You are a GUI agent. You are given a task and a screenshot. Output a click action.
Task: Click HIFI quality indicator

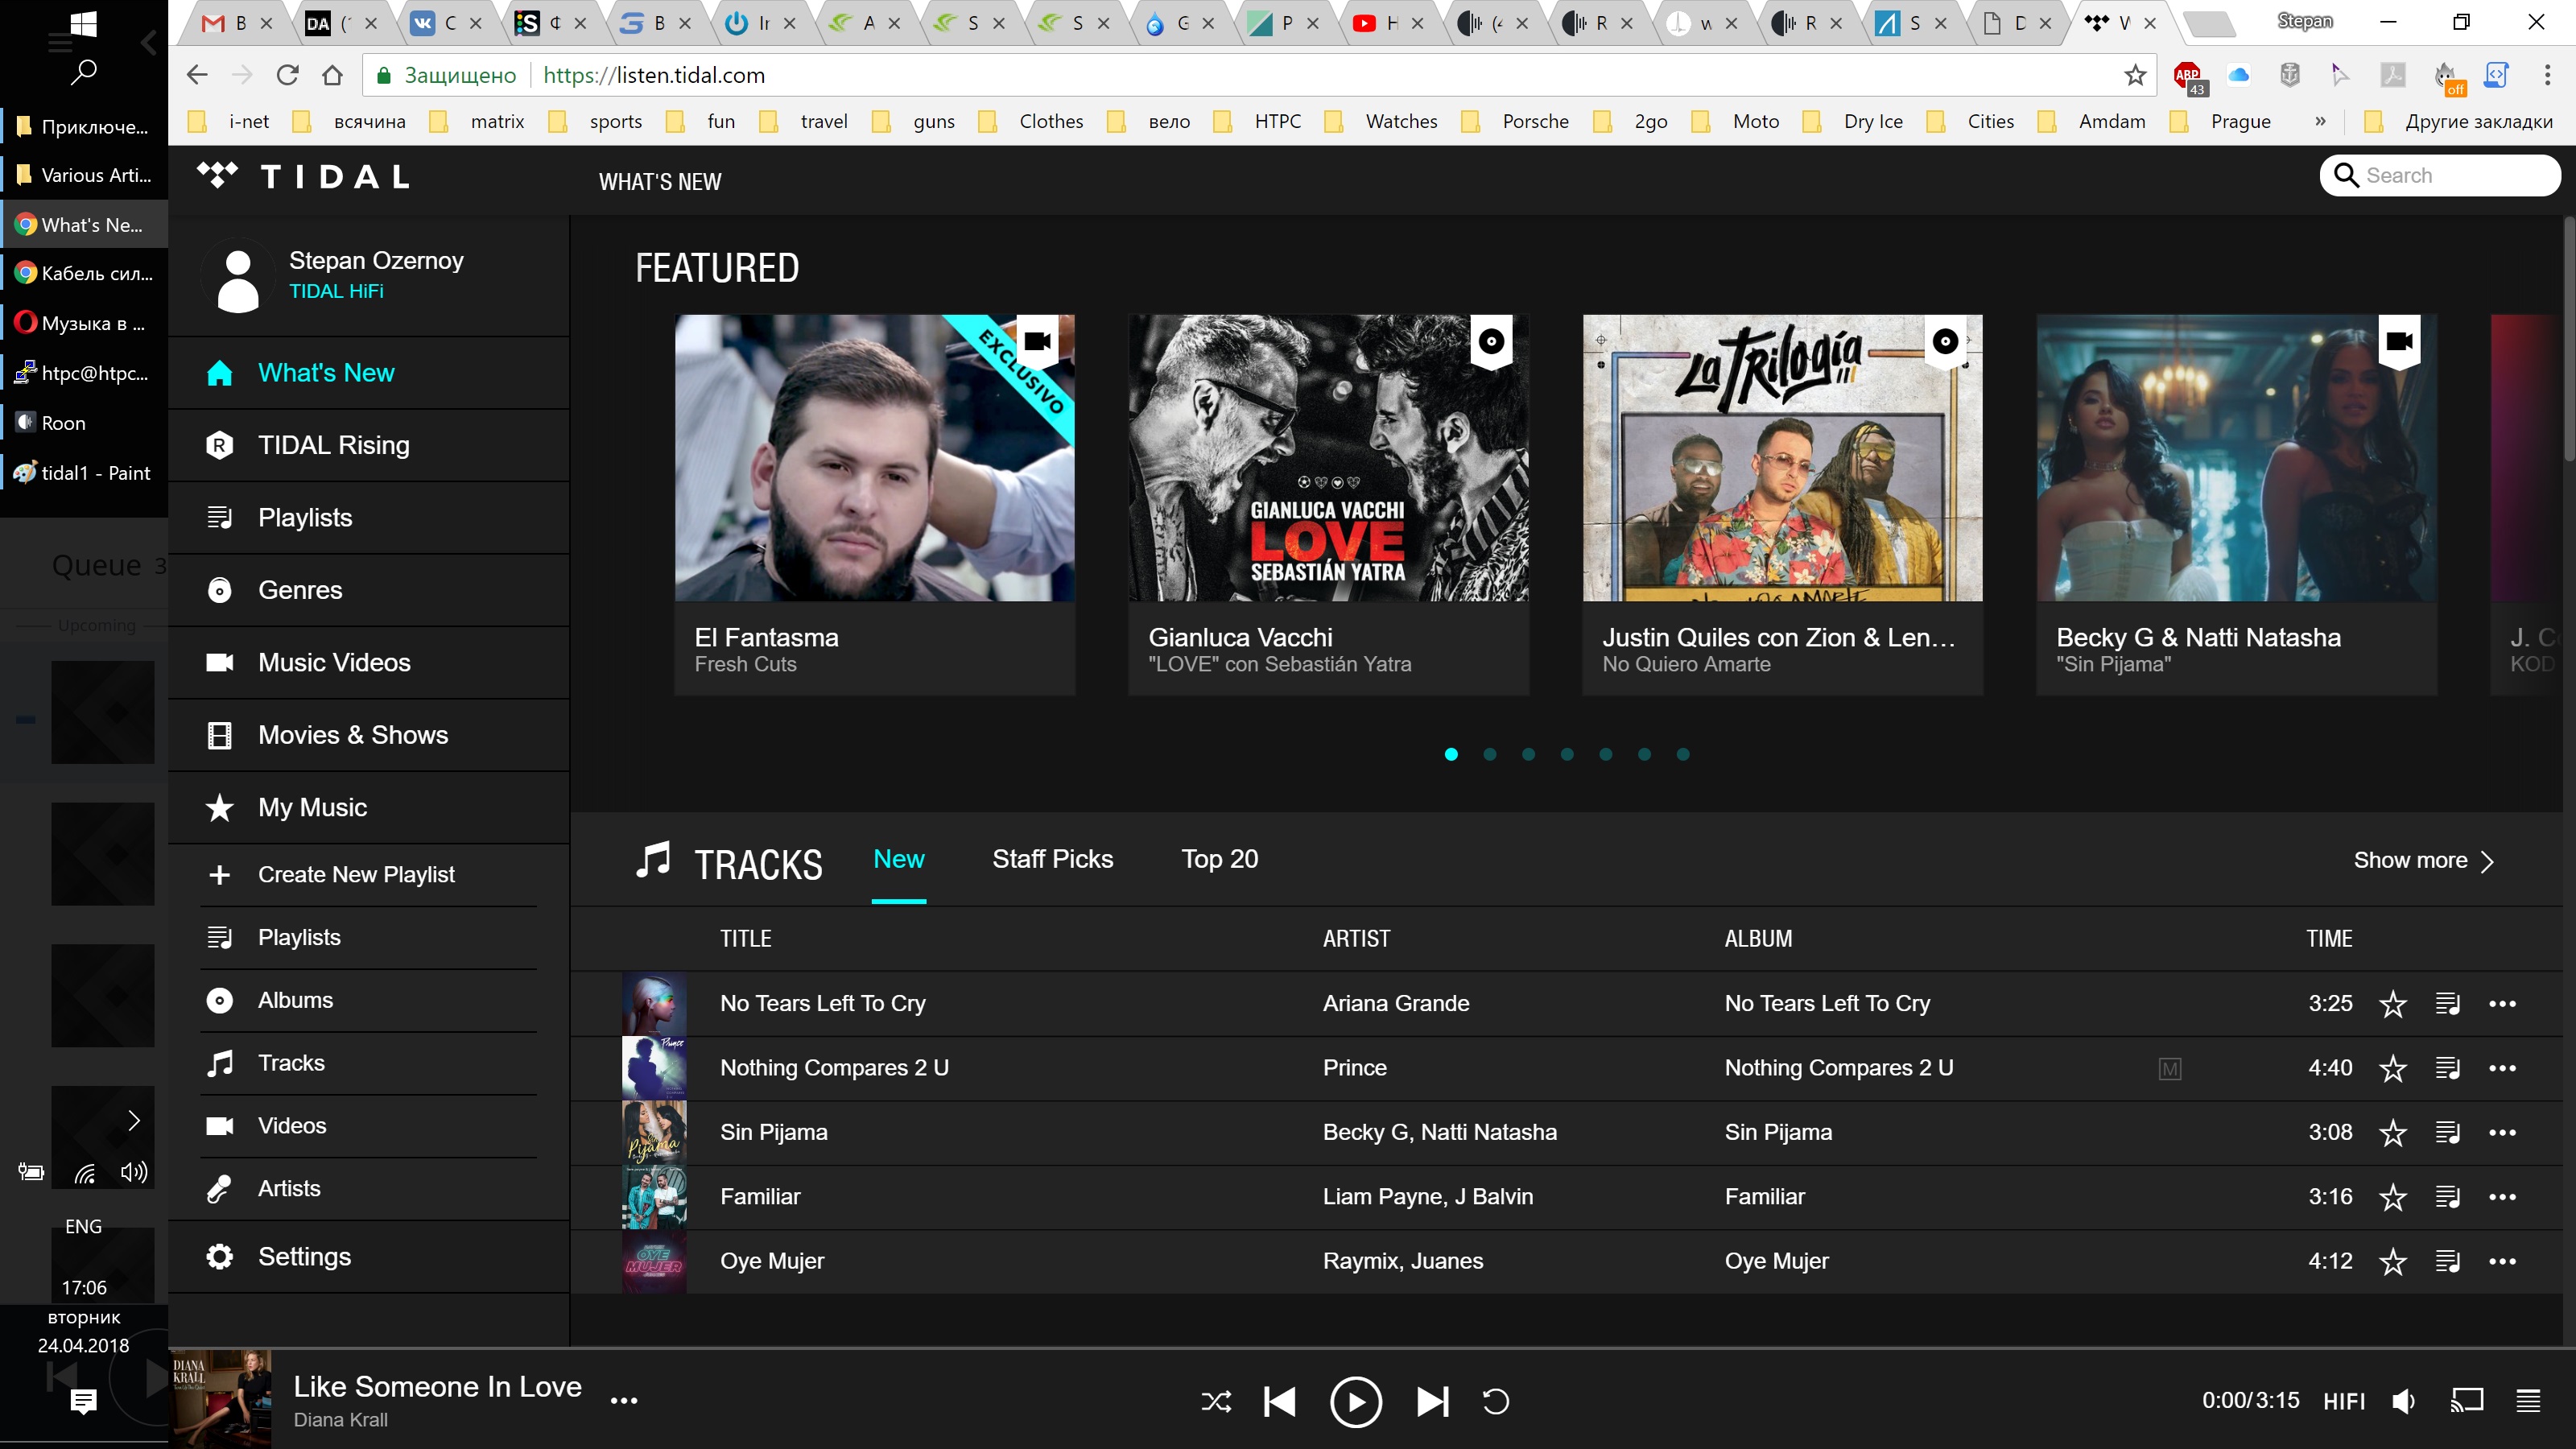(x=2344, y=1402)
